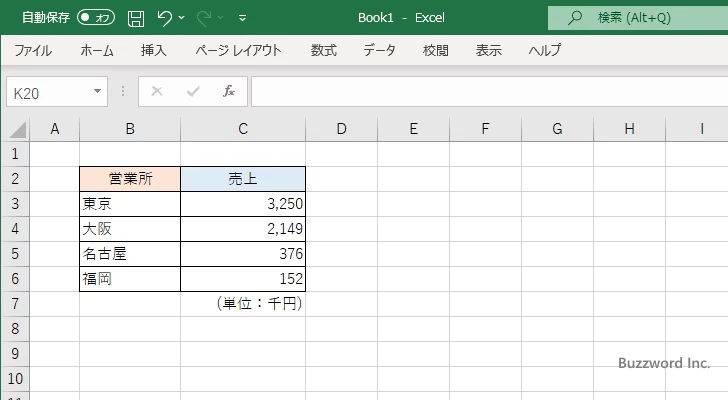Switch to the 数式 tab
728x400 pixels.
[324, 50]
